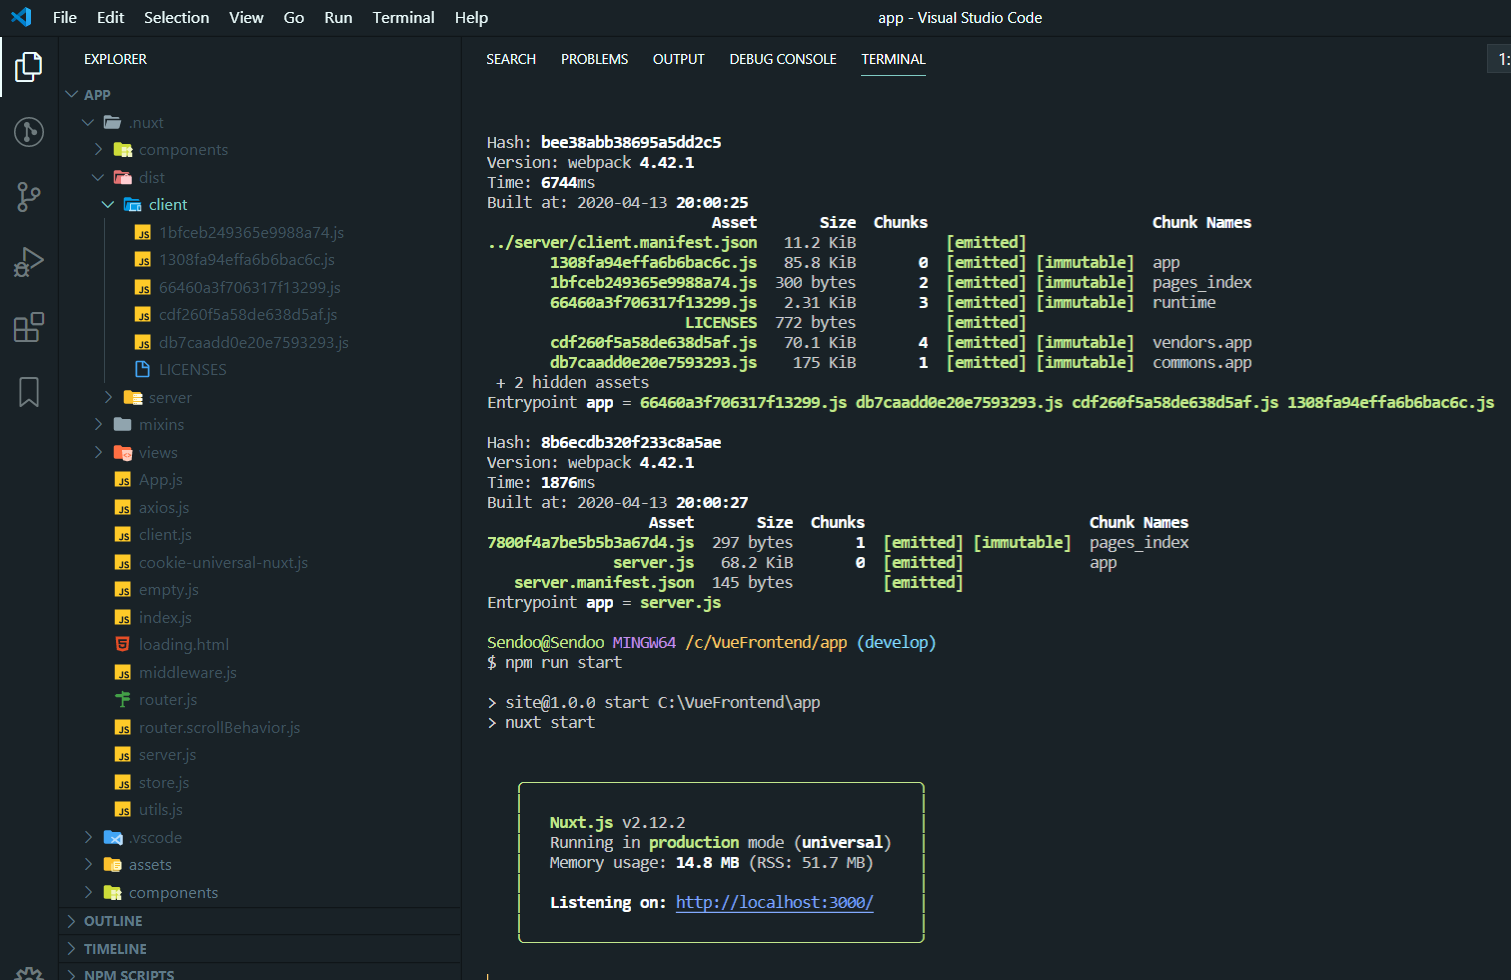Screen dimensions: 1511x980
Task: Open the File menu
Action: (65, 17)
